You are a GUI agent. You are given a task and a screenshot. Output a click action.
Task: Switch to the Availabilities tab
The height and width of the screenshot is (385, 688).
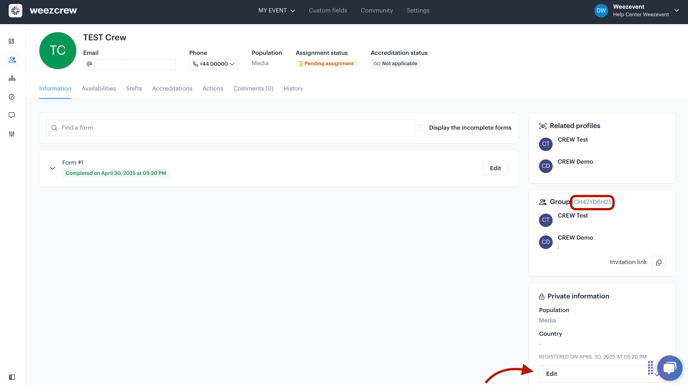pyautogui.click(x=99, y=89)
